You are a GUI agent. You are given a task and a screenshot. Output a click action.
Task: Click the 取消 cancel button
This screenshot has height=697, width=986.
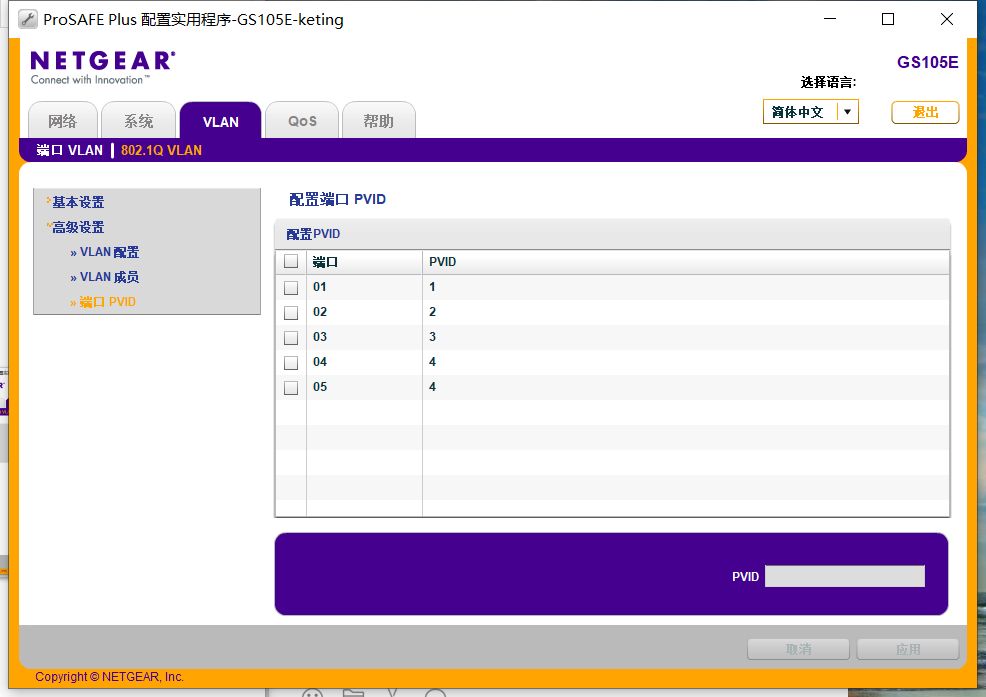point(798,649)
